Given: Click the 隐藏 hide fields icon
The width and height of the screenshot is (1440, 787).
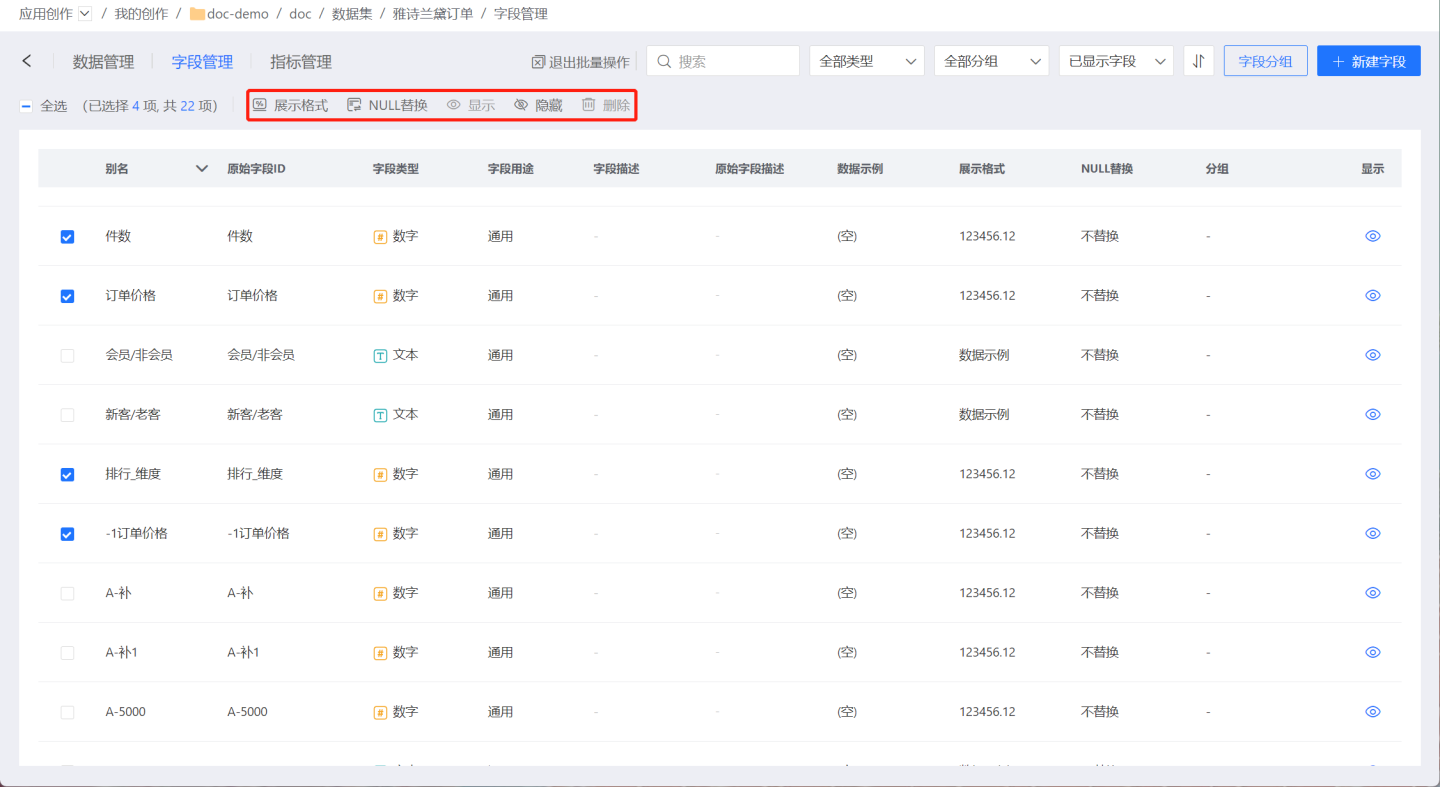Looking at the screenshot, I should 521,105.
